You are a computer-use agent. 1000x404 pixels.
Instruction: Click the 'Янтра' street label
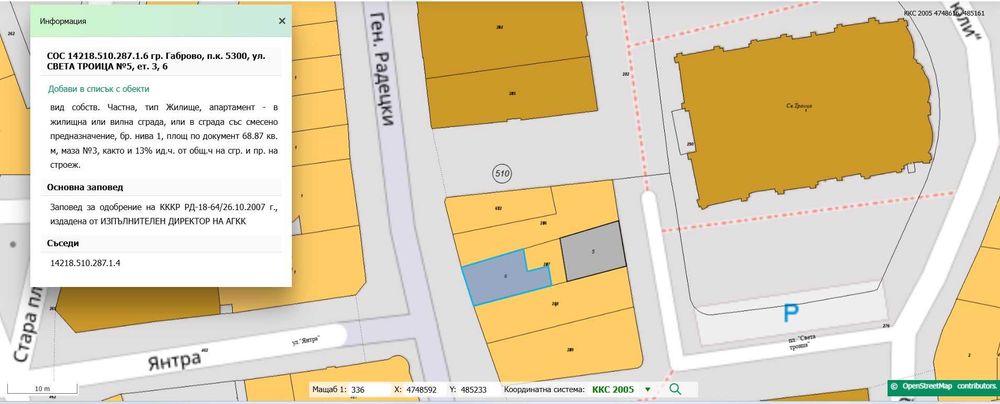point(175,360)
